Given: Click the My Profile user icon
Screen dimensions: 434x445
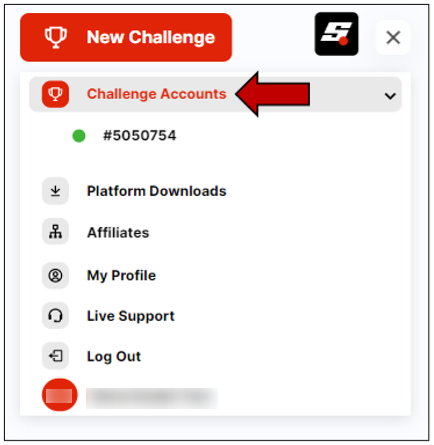Looking at the screenshot, I should (x=55, y=276).
